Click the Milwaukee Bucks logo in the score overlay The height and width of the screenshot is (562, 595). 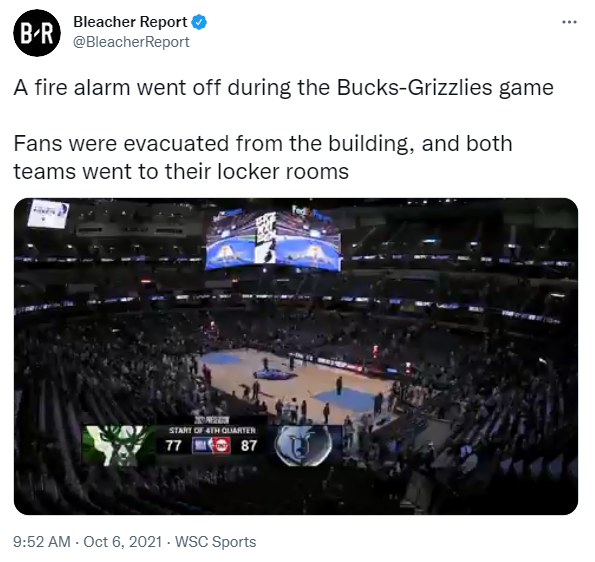tap(118, 445)
